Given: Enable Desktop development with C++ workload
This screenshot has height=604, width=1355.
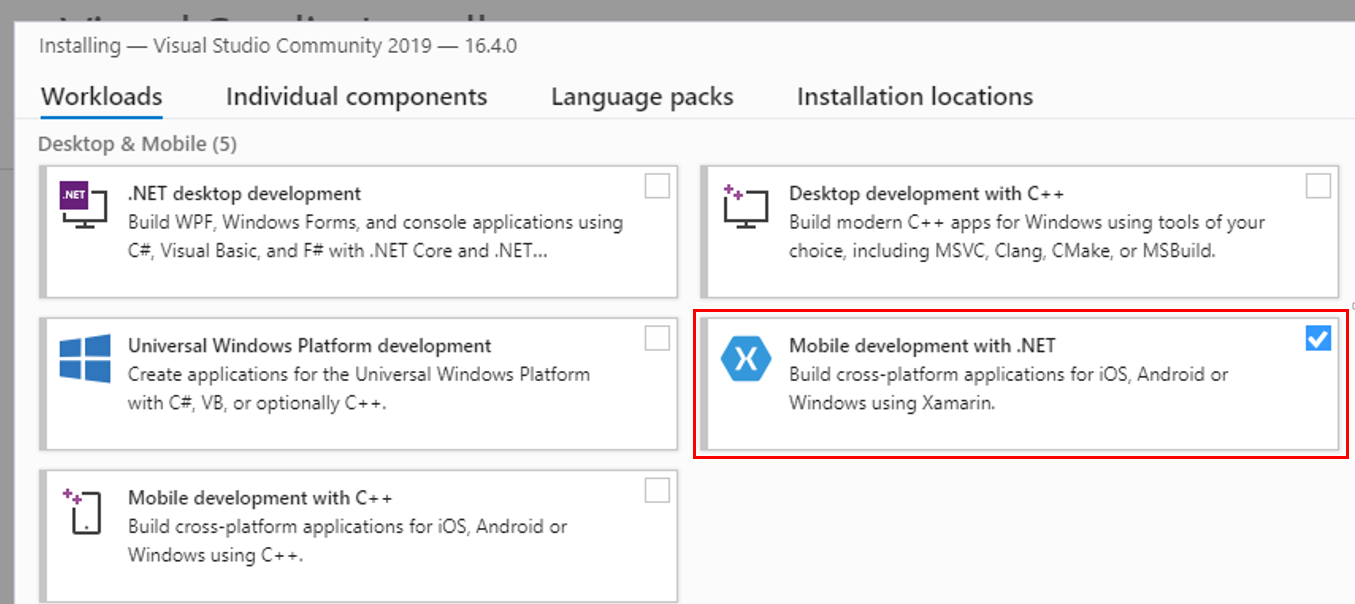Looking at the screenshot, I should tap(1318, 185).
